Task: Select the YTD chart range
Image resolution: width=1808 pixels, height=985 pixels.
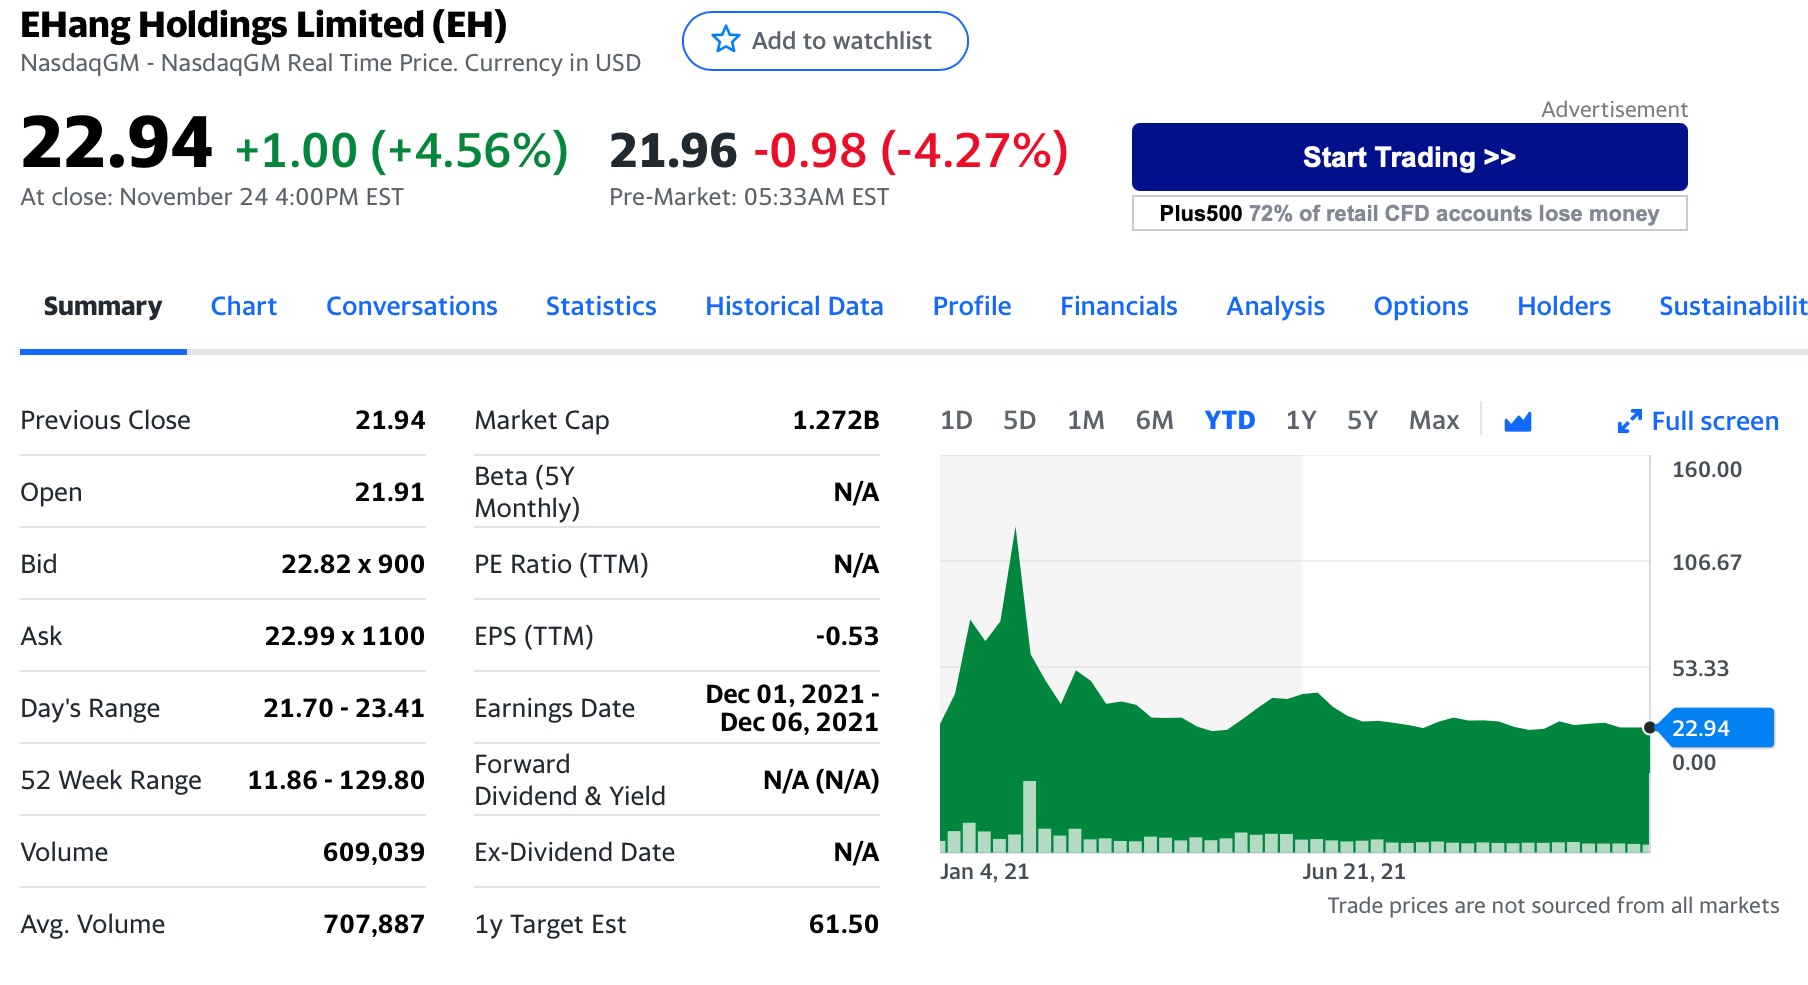Action: 1229,421
